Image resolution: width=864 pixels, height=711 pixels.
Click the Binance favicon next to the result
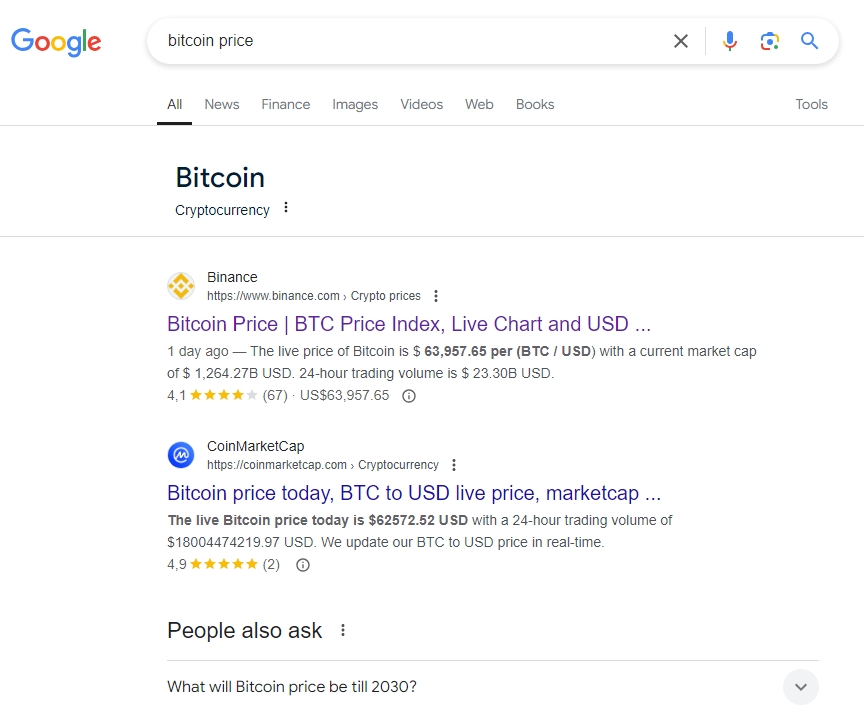(181, 286)
